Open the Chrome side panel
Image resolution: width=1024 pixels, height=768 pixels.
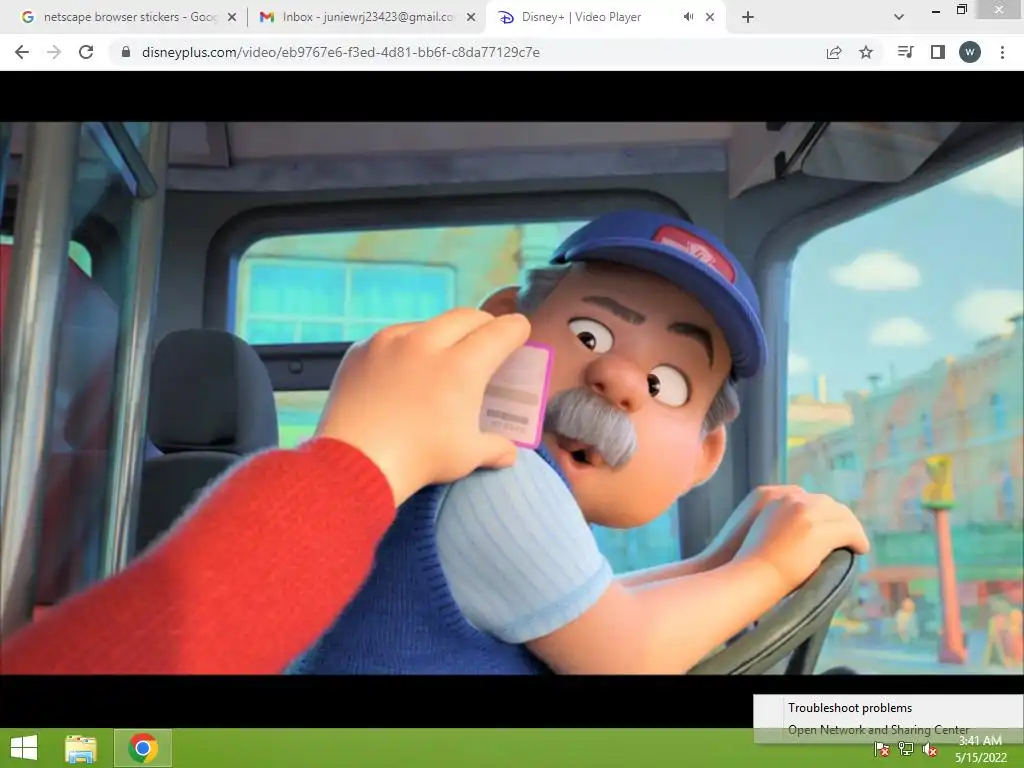coord(938,52)
